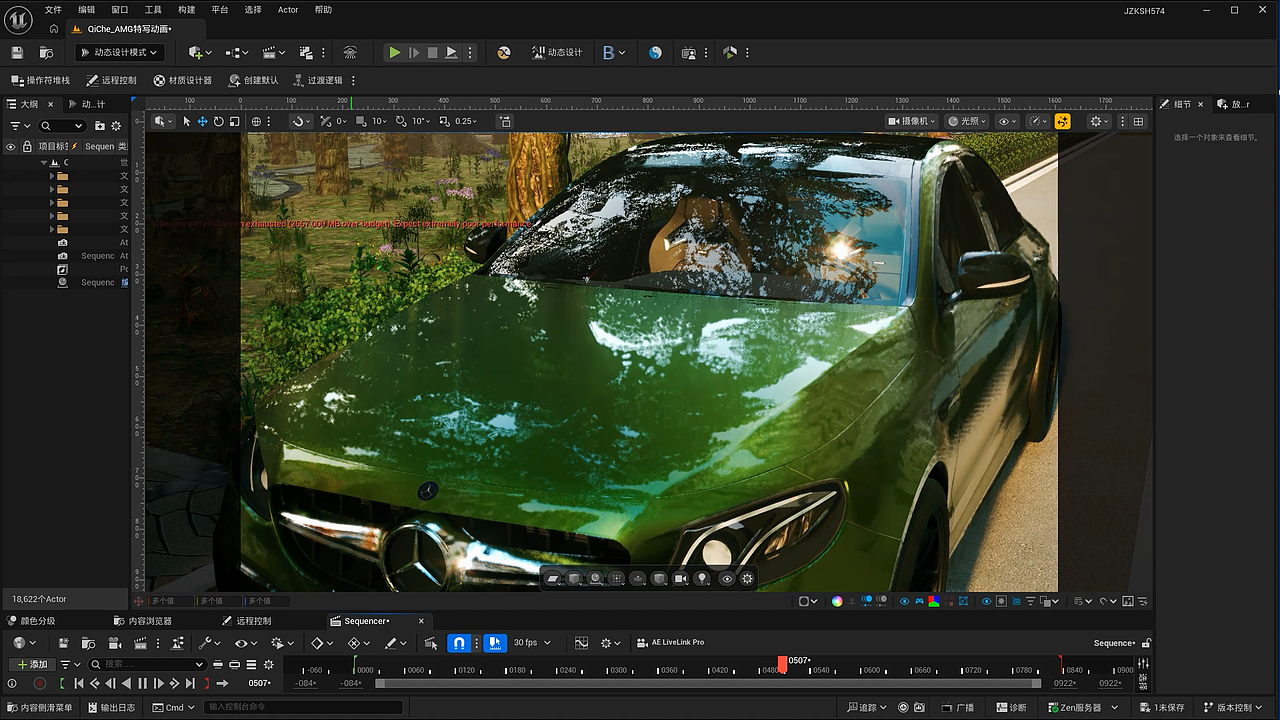Open the 版本控制 status menu

(1235, 708)
